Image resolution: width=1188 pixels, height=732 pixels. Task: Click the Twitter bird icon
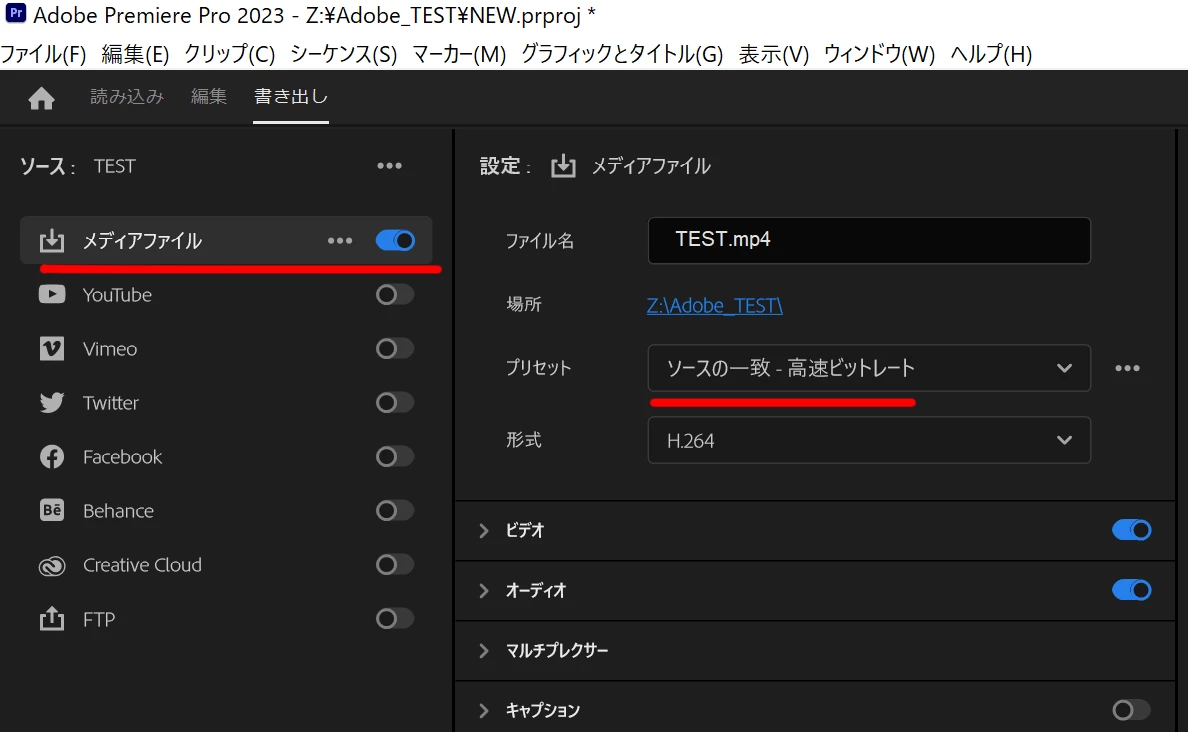pyautogui.click(x=52, y=402)
